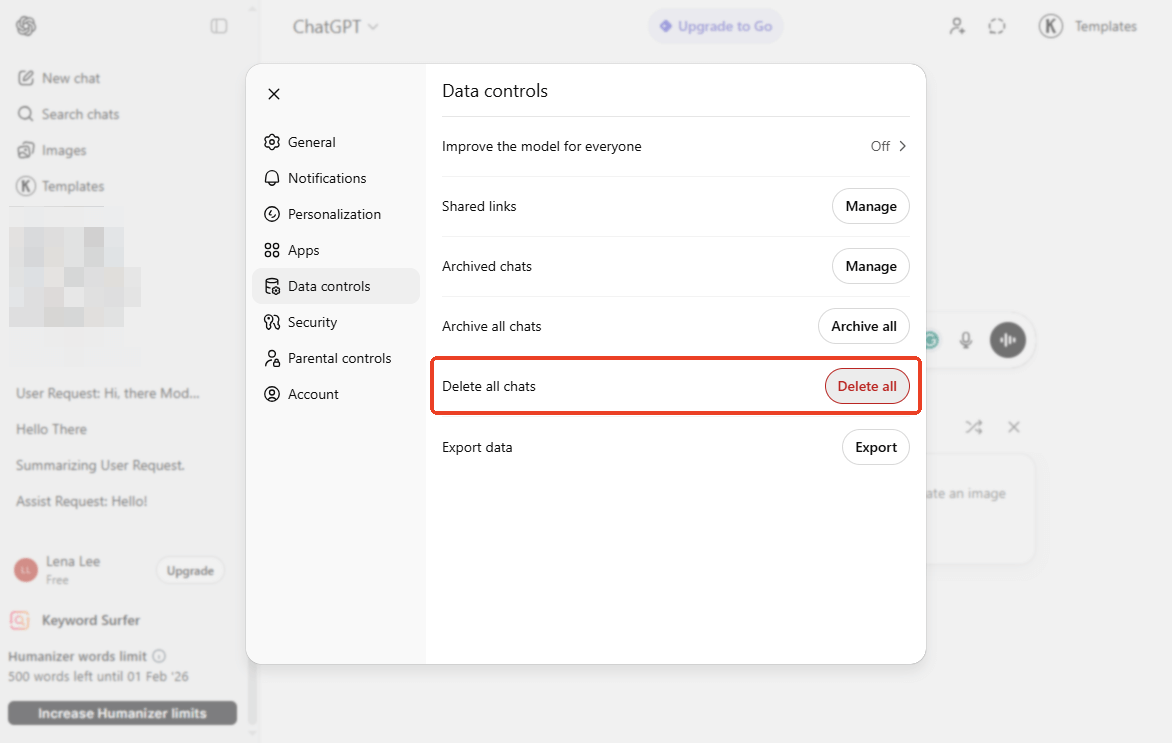The height and width of the screenshot is (743, 1172).
Task: Click the Humanizer words limit info icon
Action: tap(159, 657)
